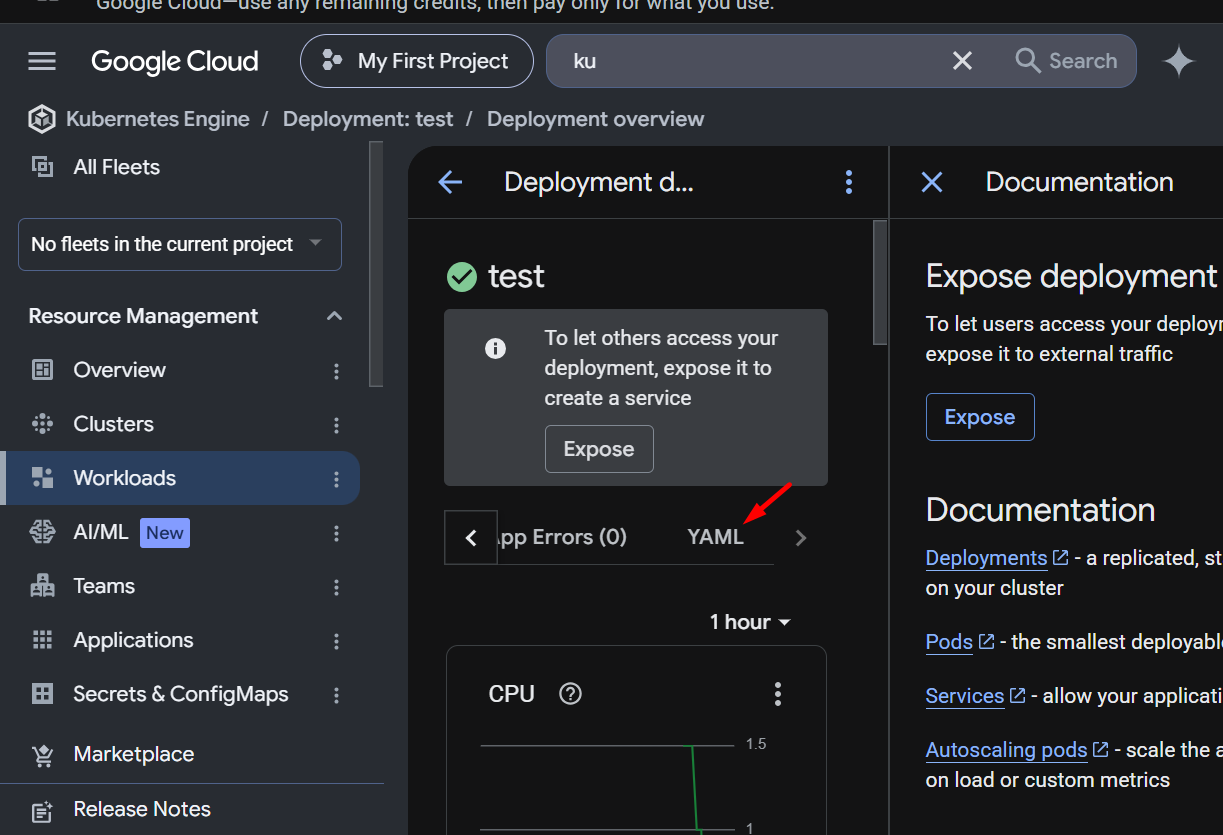Click the All Fleets icon
Image resolution: width=1223 pixels, height=835 pixels.
42,167
